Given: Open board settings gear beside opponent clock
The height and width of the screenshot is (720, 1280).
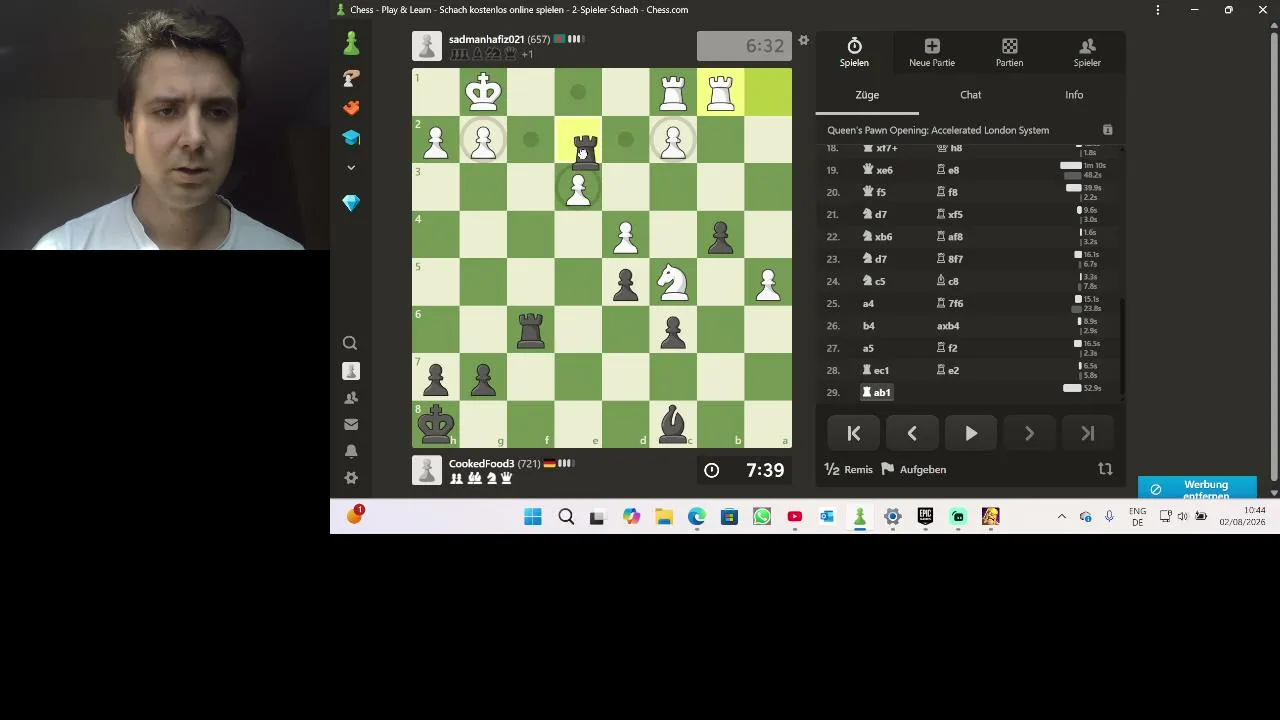Looking at the screenshot, I should (803, 41).
